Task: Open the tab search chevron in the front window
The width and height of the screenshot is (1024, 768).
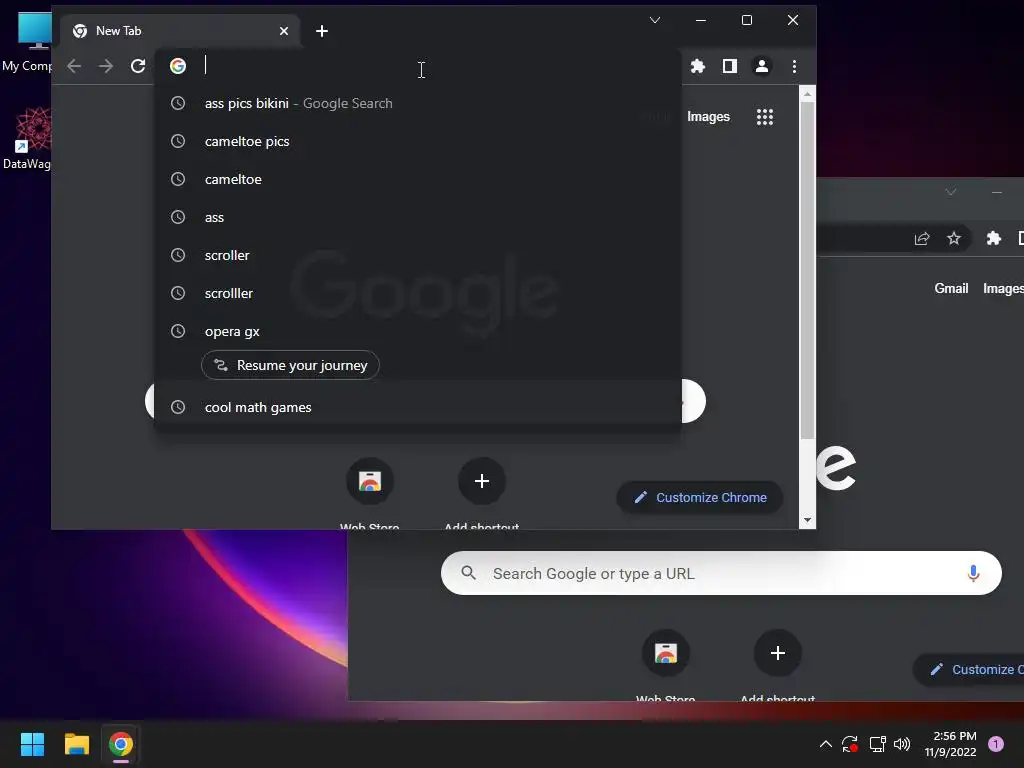Action: click(x=654, y=20)
